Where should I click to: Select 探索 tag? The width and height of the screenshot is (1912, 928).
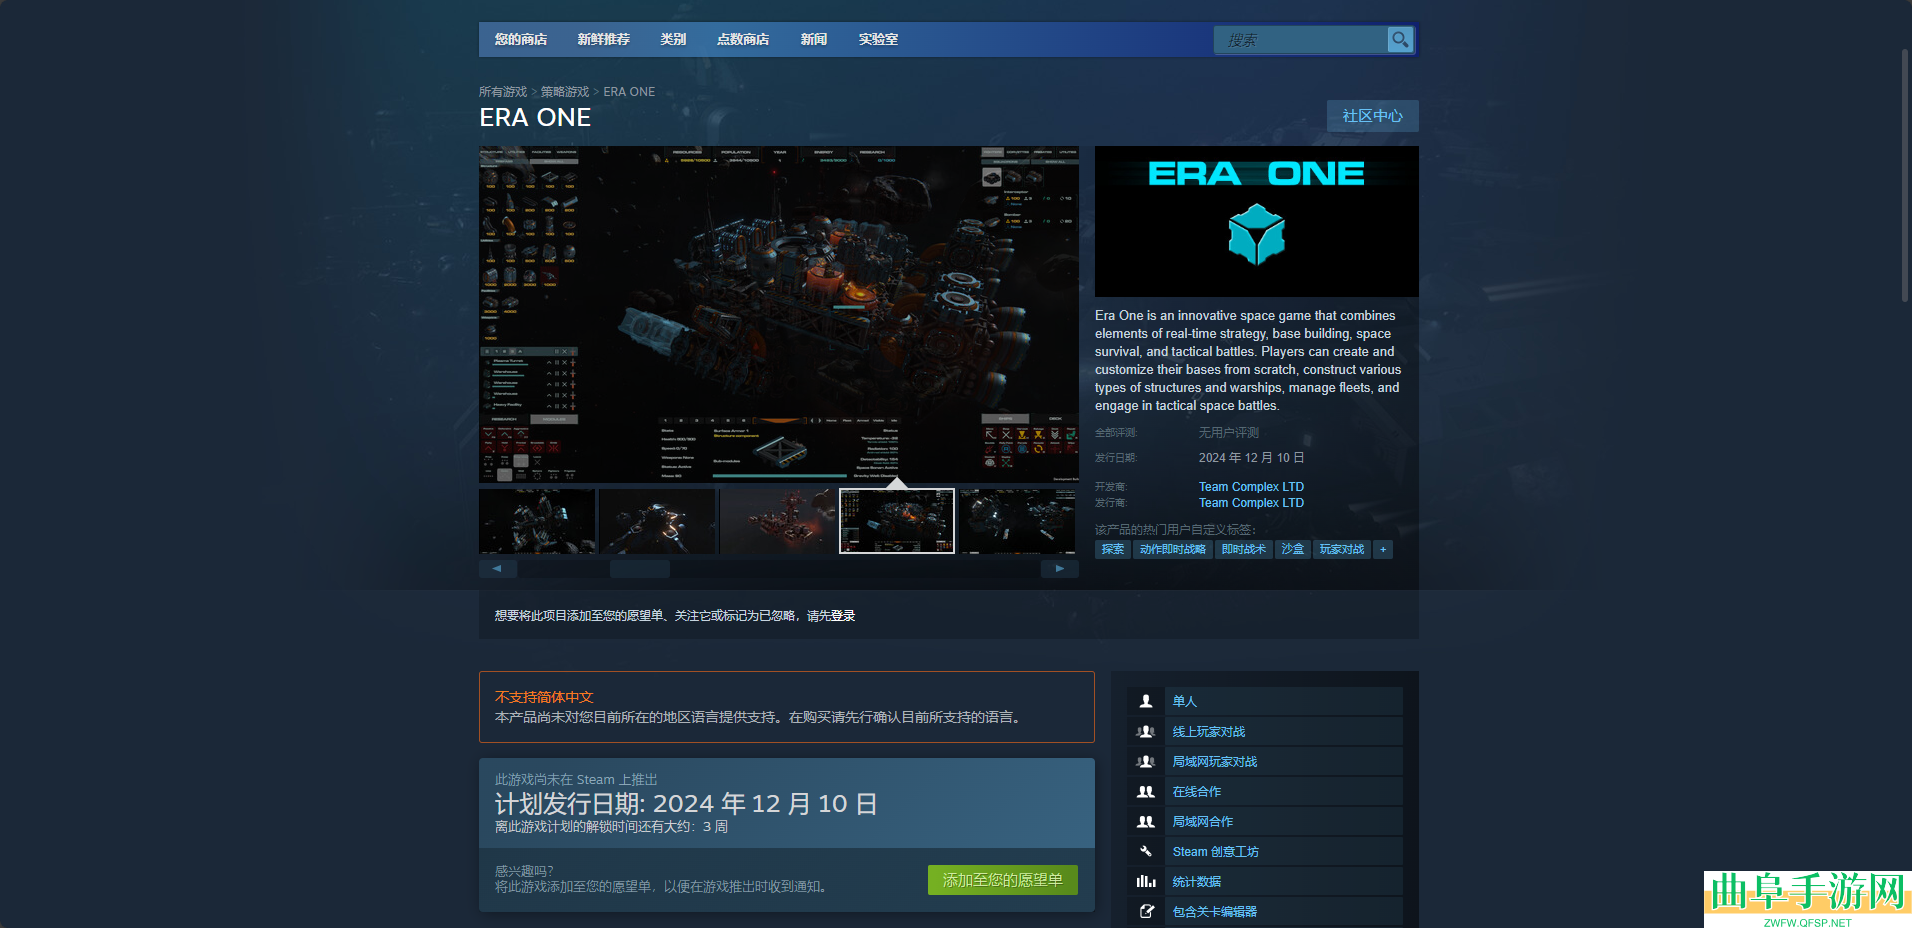pos(1112,549)
